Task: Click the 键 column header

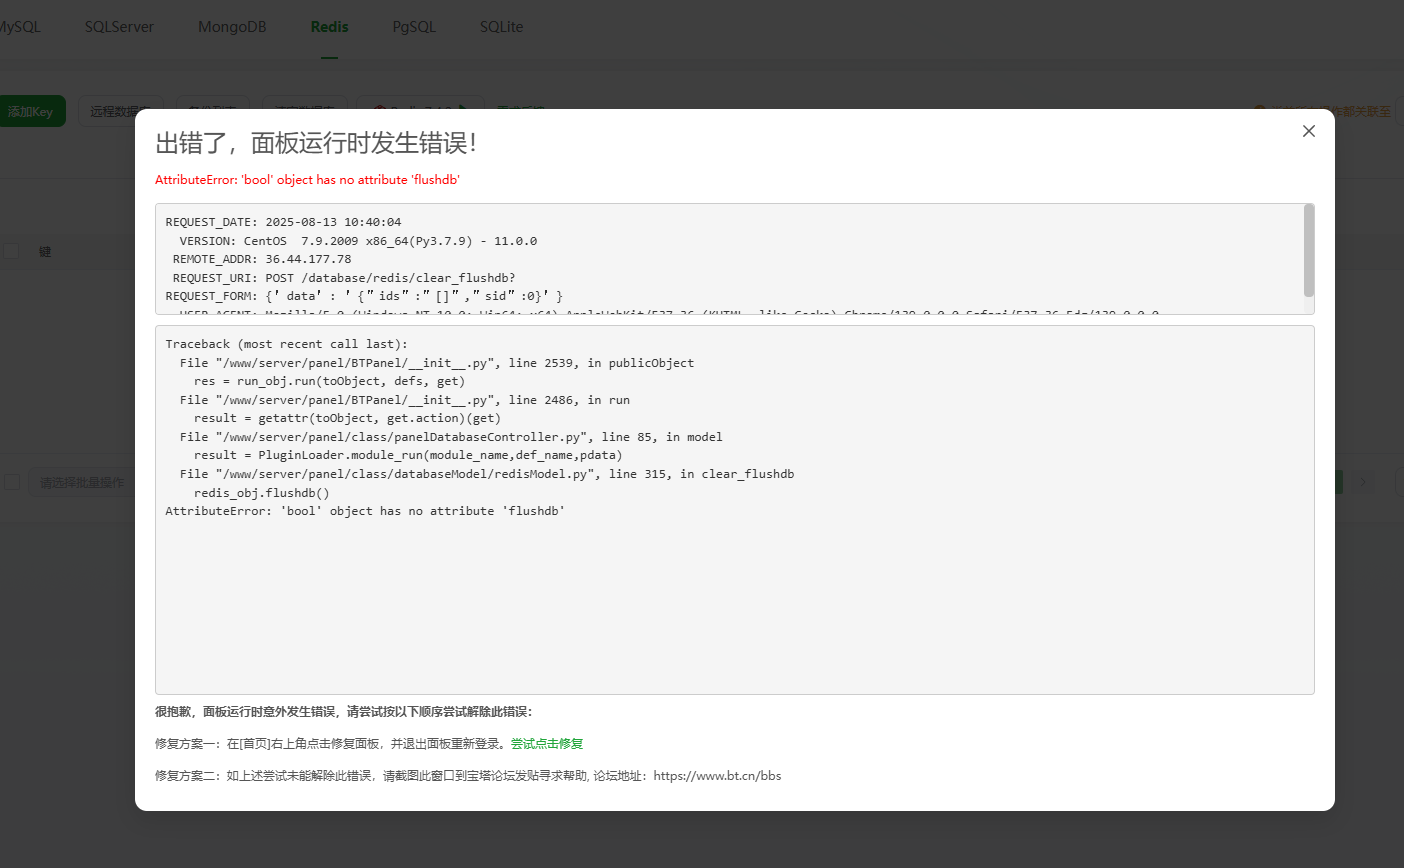Action: pos(45,251)
